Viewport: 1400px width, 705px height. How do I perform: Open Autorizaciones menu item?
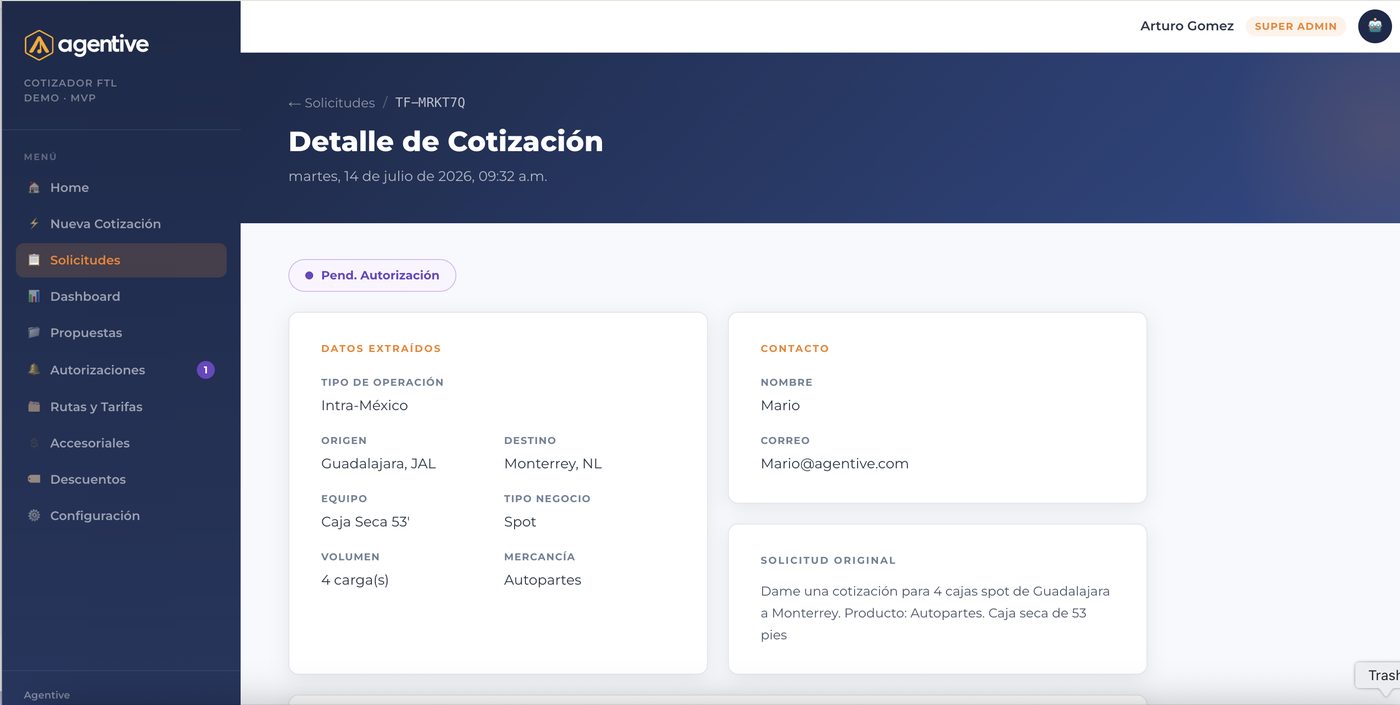pyautogui.click(x=121, y=370)
